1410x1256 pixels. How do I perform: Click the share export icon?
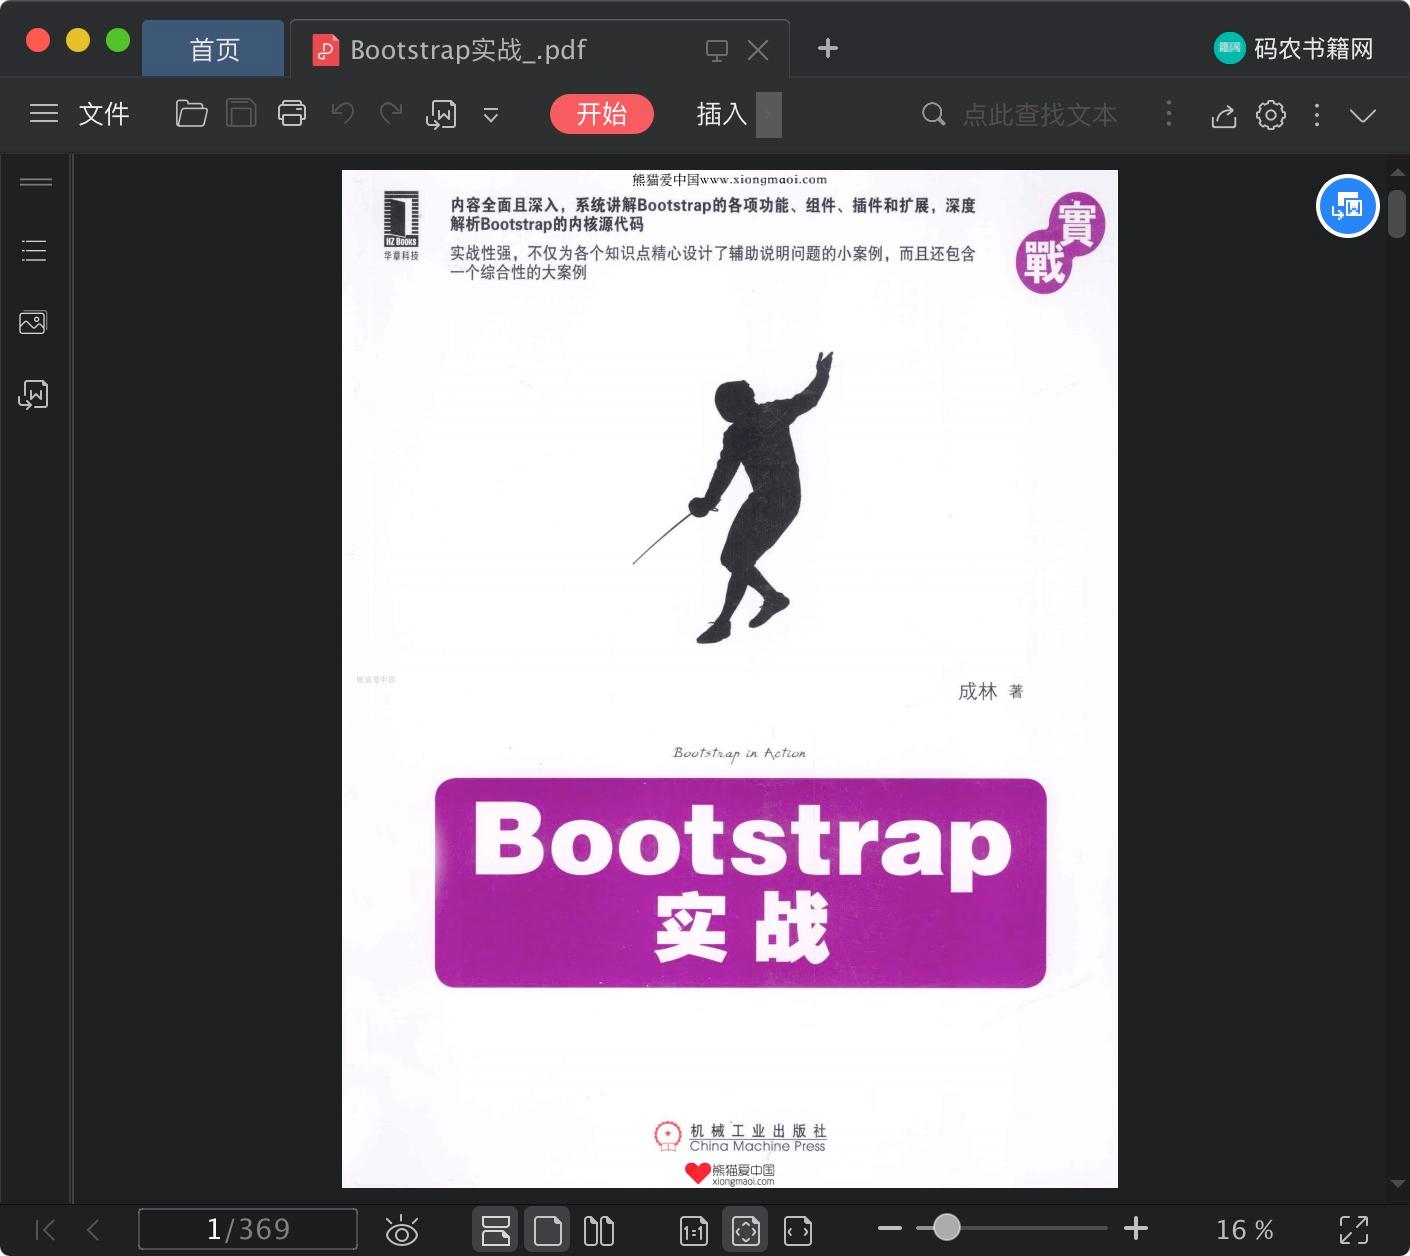coord(1224,115)
